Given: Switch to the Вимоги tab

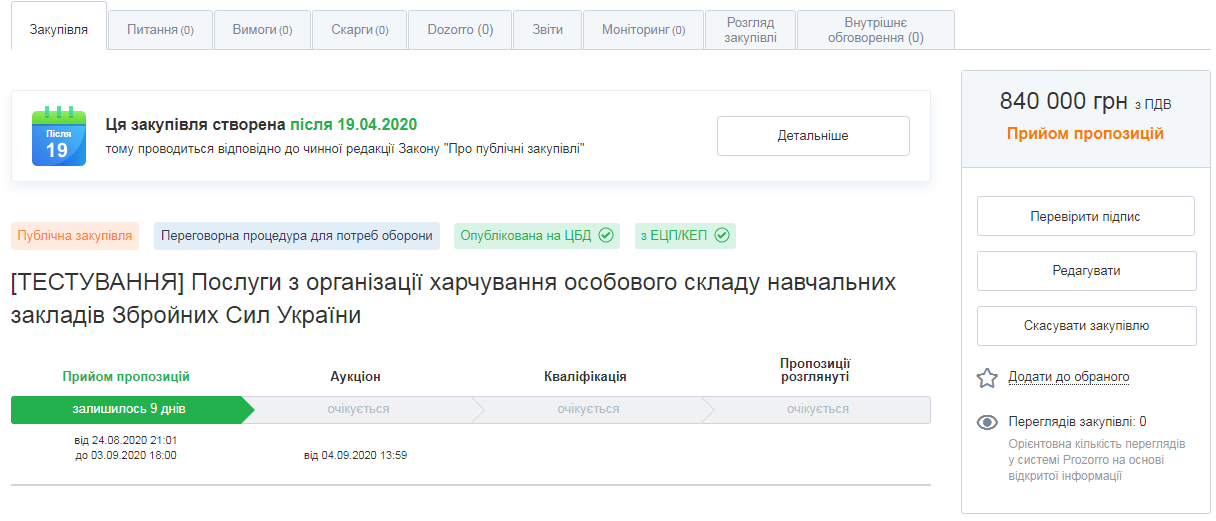Looking at the screenshot, I should 262,30.
